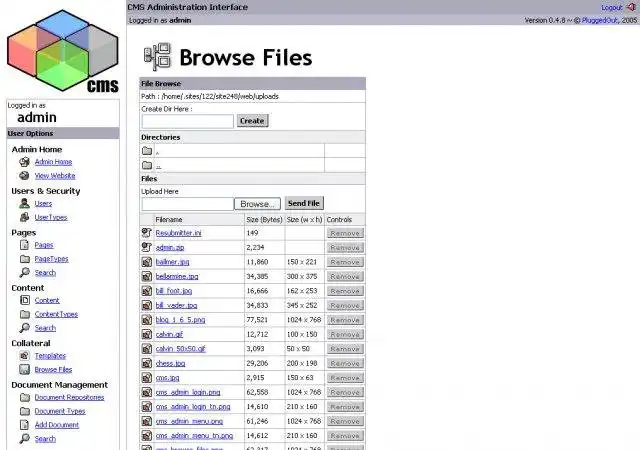Click the ContentTypes folder icon
This screenshot has width=640, height=450.
tap(25, 314)
